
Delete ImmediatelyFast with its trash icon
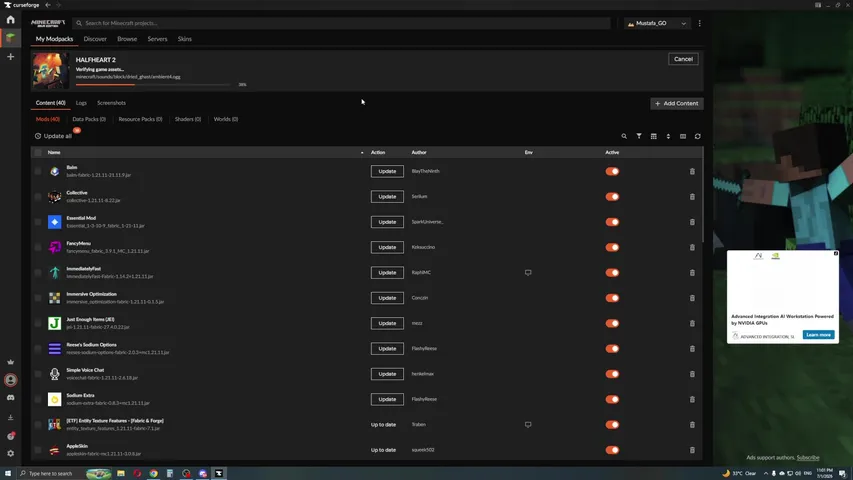point(692,273)
